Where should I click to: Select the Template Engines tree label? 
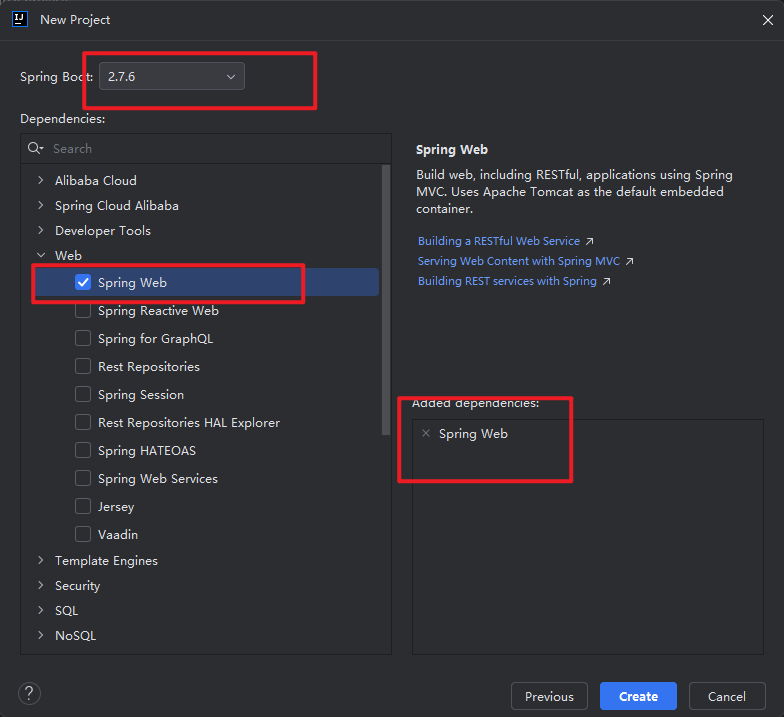(106, 561)
